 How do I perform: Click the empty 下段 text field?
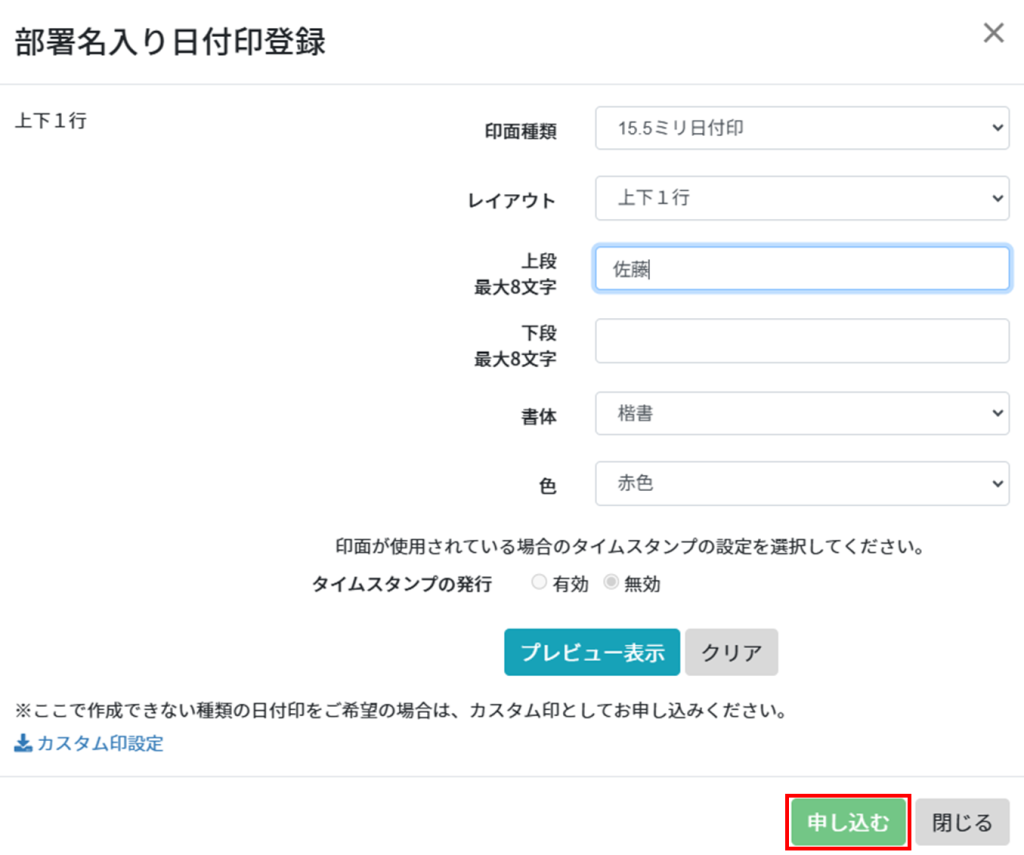(x=801, y=341)
